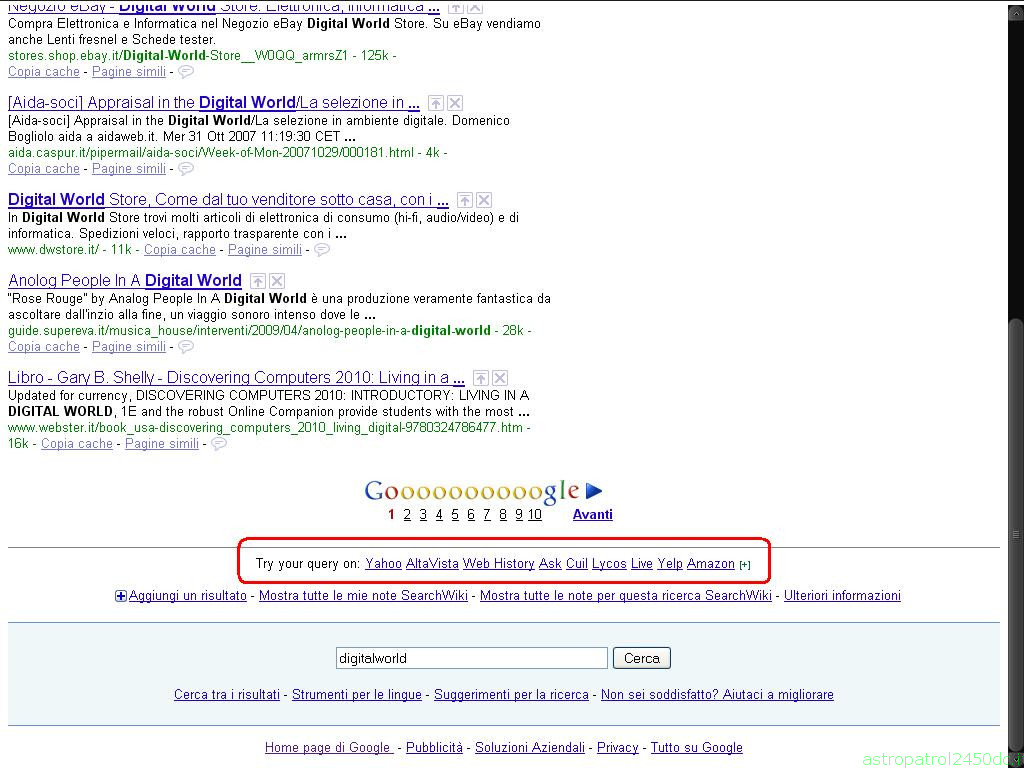The height and width of the screenshot is (768, 1024).
Task: Promote the Libro Gary B. Shelly result
Action: pyautogui.click(x=481, y=378)
